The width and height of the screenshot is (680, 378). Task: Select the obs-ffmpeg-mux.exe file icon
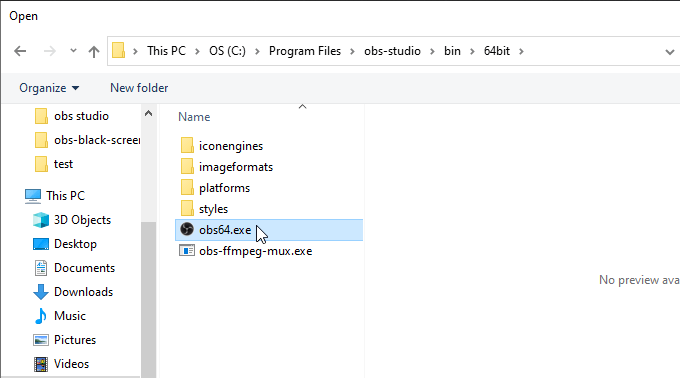pyautogui.click(x=187, y=251)
